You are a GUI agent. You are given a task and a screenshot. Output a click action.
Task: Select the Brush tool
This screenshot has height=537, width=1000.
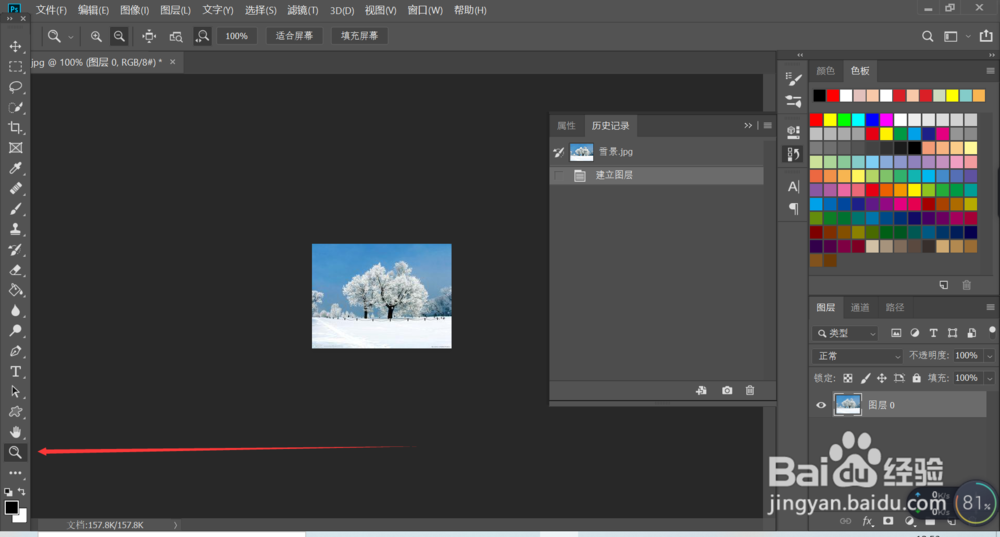pos(15,209)
